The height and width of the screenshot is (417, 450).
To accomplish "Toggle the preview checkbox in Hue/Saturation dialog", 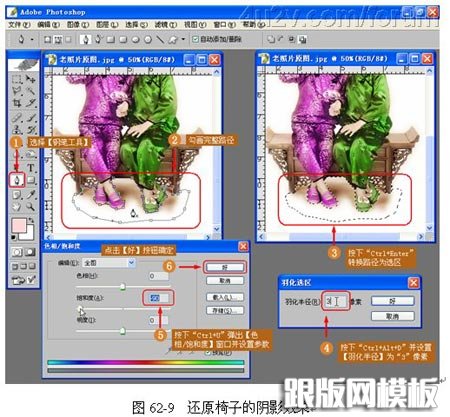I will [208, 353].
